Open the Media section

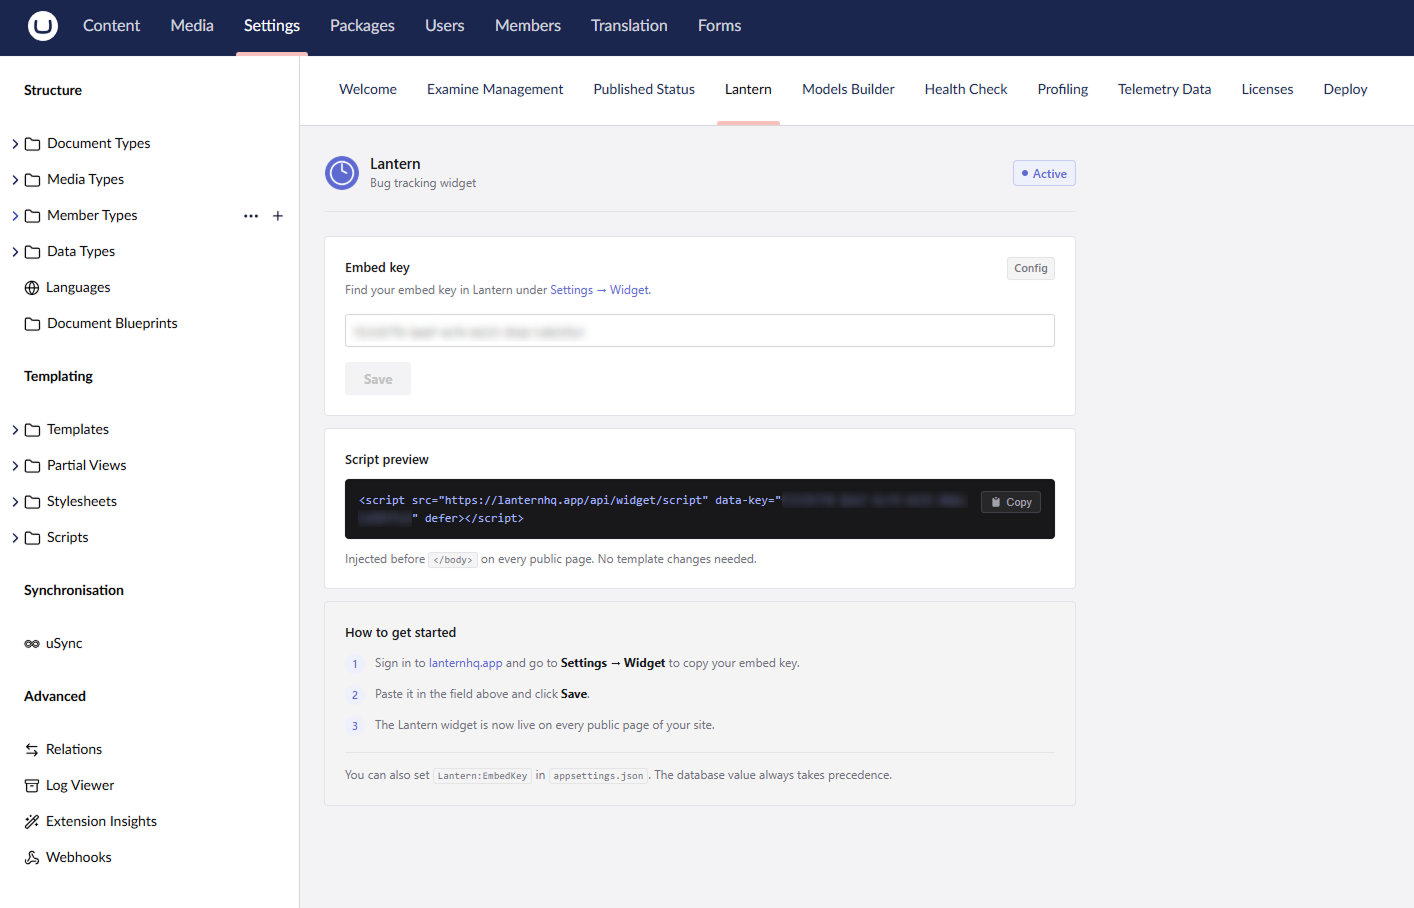192,26
